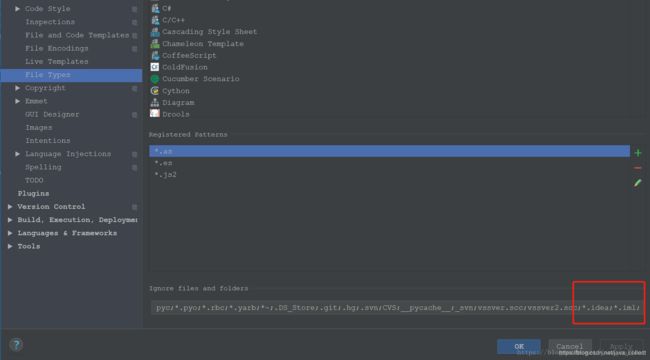Select the Cython file type icon
Screen dimensions: 650x360
(x=155, y=90)
